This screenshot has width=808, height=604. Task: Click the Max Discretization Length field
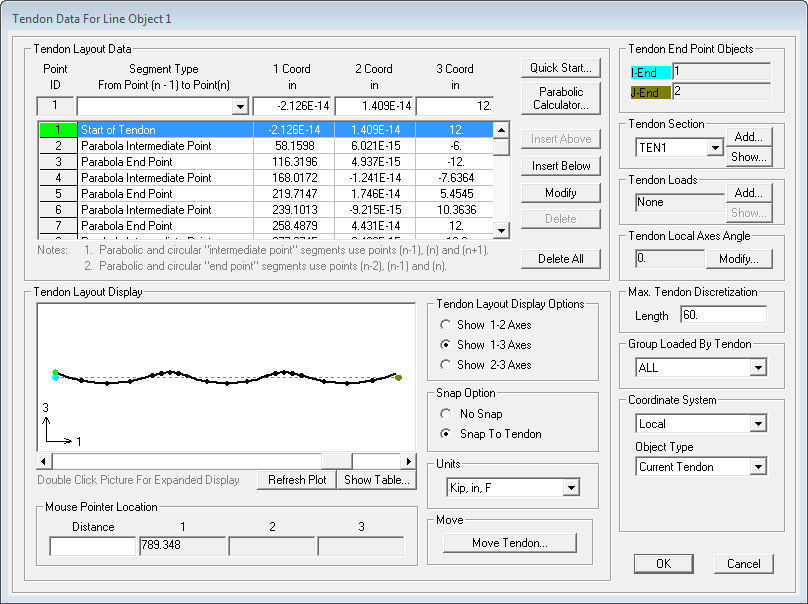click(x=723, y=314)
